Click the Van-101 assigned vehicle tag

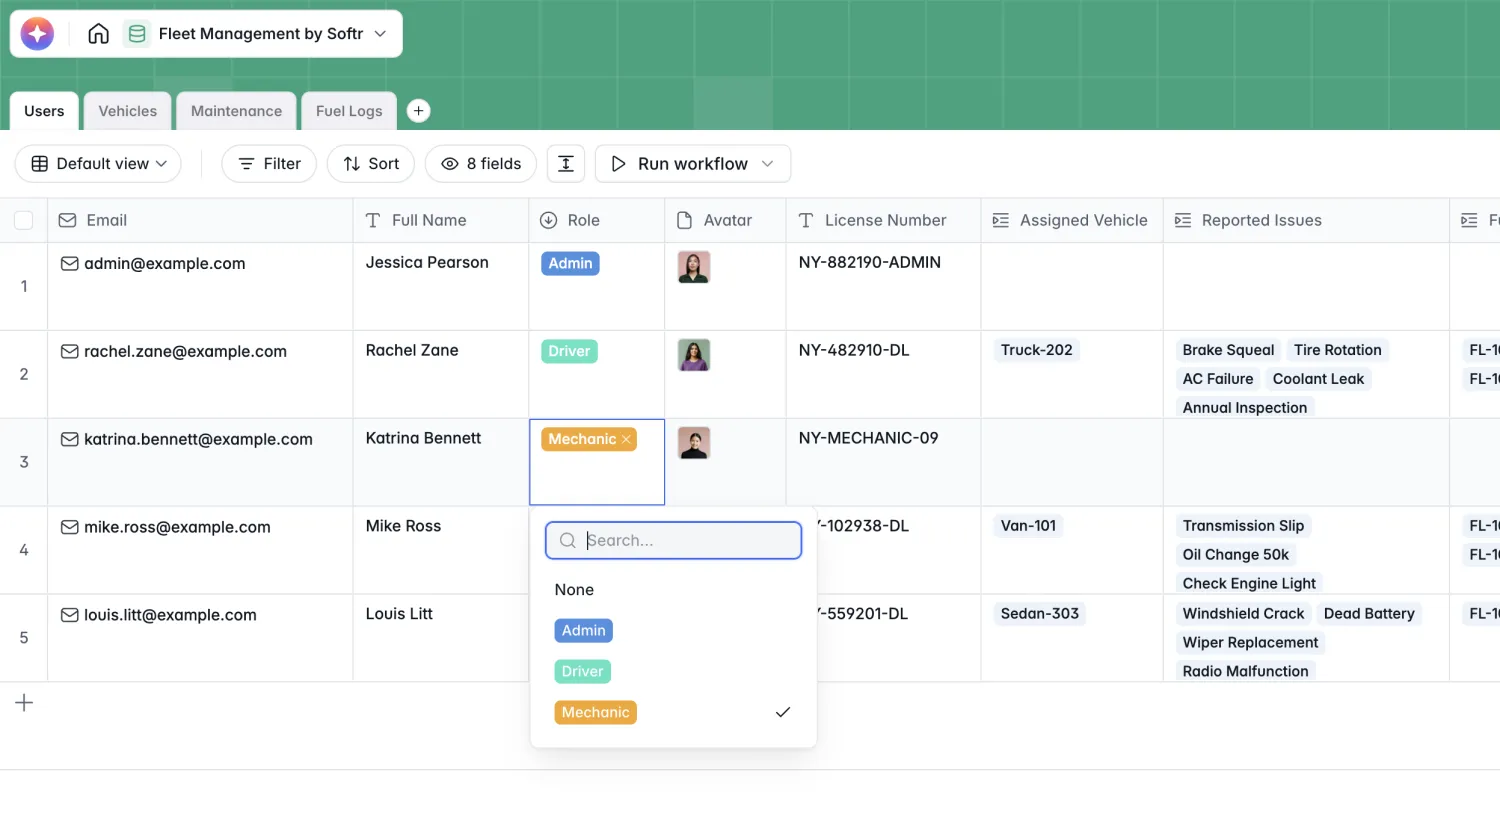[1028, 526]
